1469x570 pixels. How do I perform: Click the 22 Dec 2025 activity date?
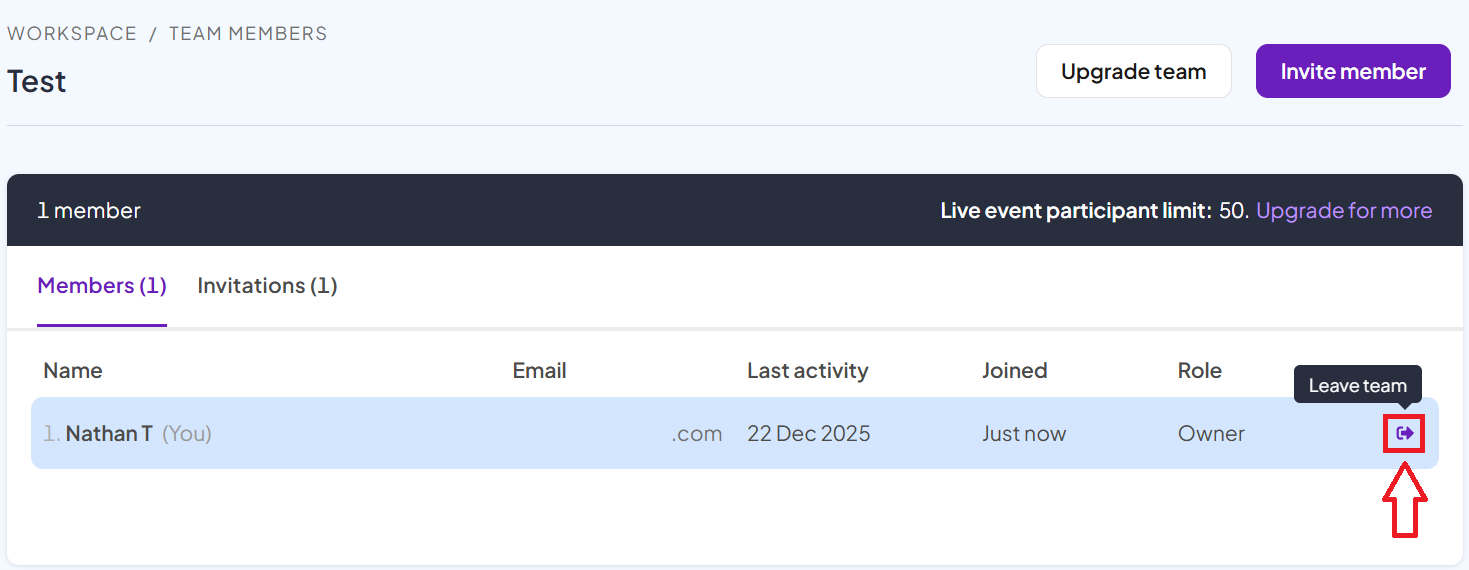[808, 434]
